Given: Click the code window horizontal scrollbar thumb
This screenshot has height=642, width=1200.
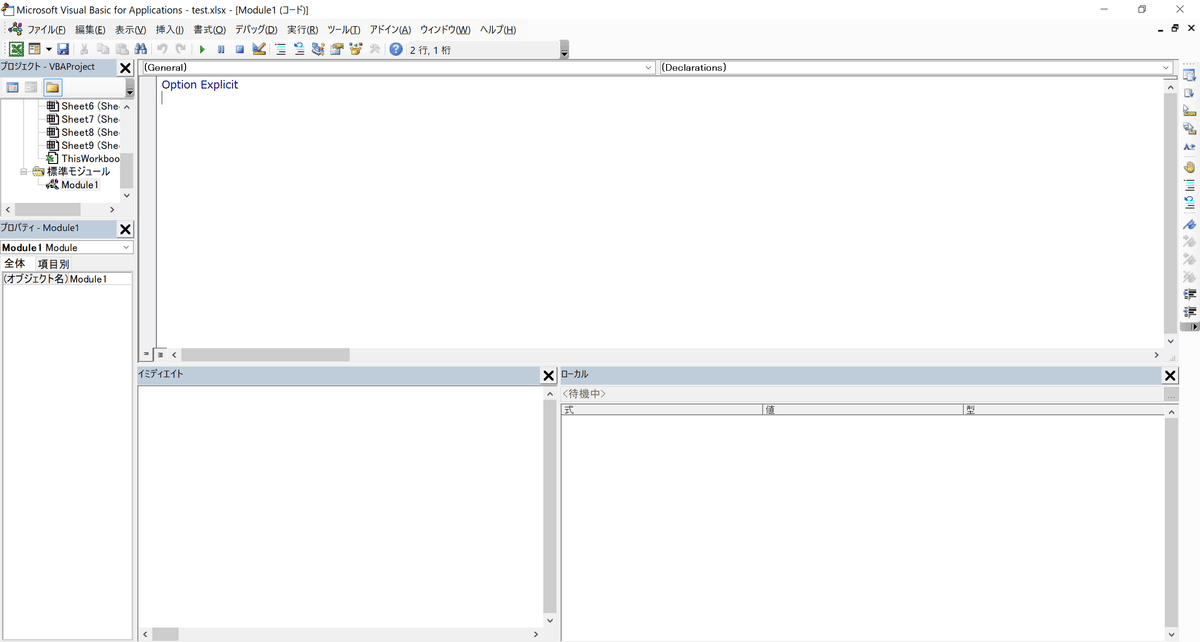Looking at the screenshot, I should pos(265,354).
